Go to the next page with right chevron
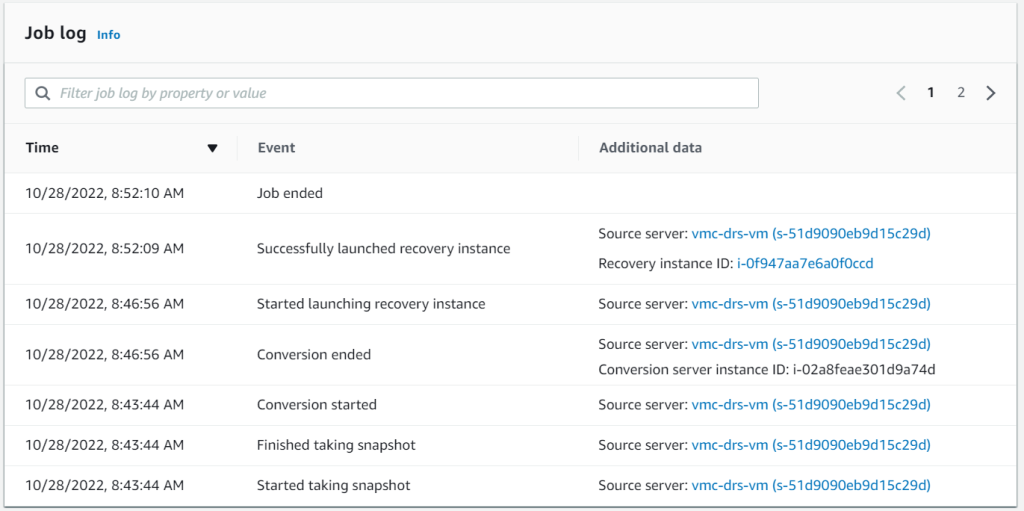The height and width of the screenshot is (511, 1024). (991, 93)
